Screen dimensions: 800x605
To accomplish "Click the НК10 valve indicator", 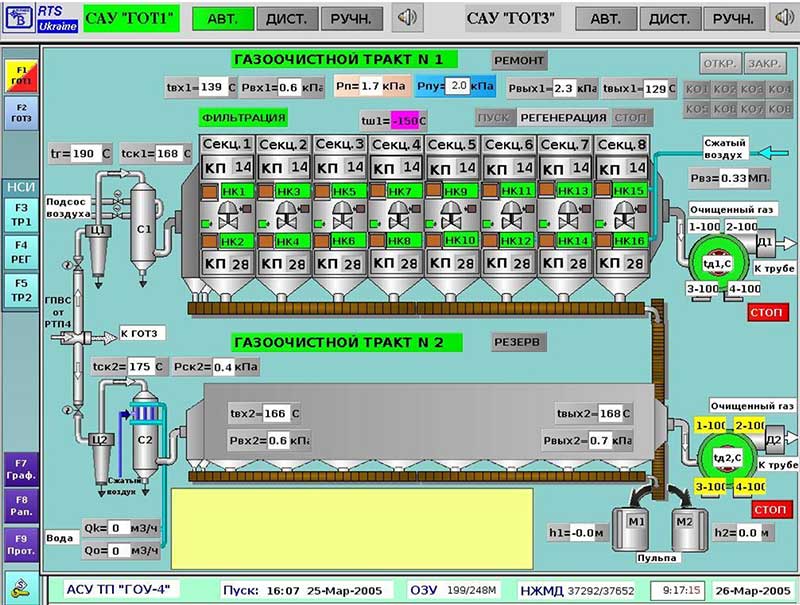I will tap(460, 240).
